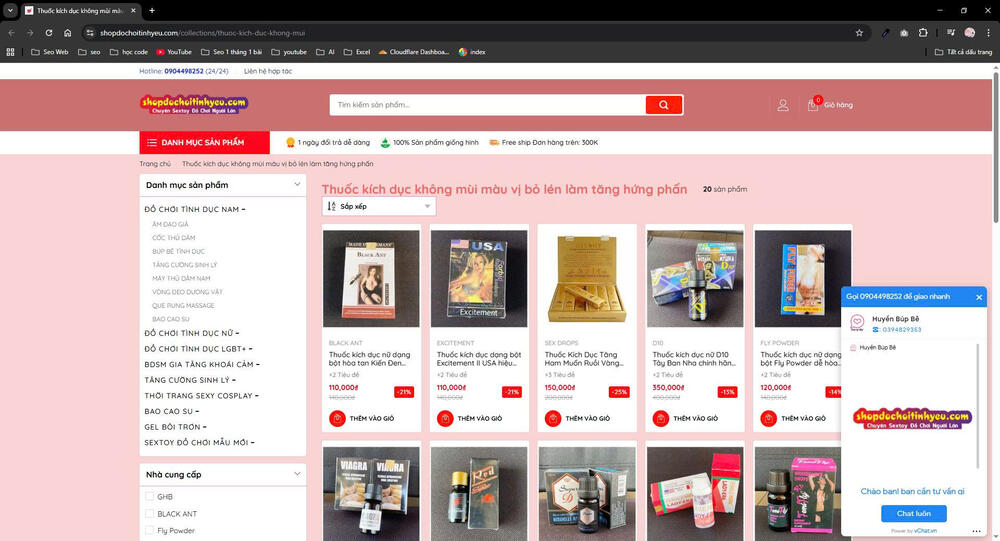Image resolution: width=1000 pixels, height=541 pixels.
Task: Collapse the Danh mục sản phẩm panel
Action: pos(297,185)
